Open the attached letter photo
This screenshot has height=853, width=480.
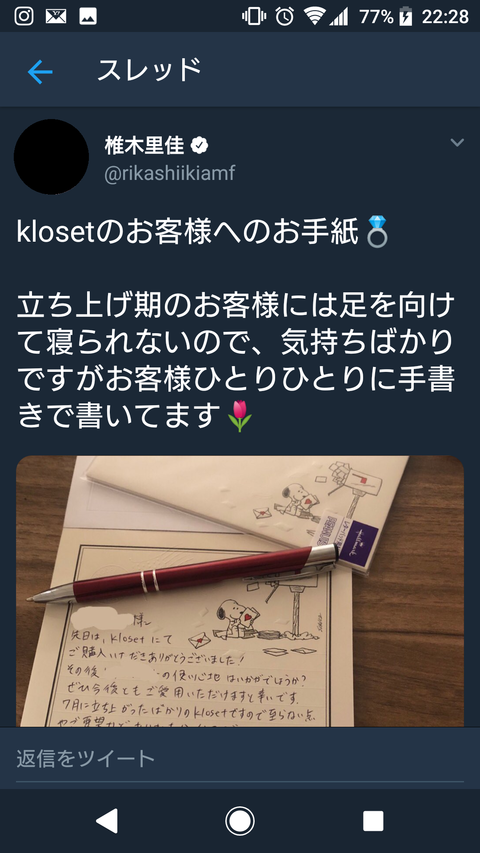tap(240, 591)
